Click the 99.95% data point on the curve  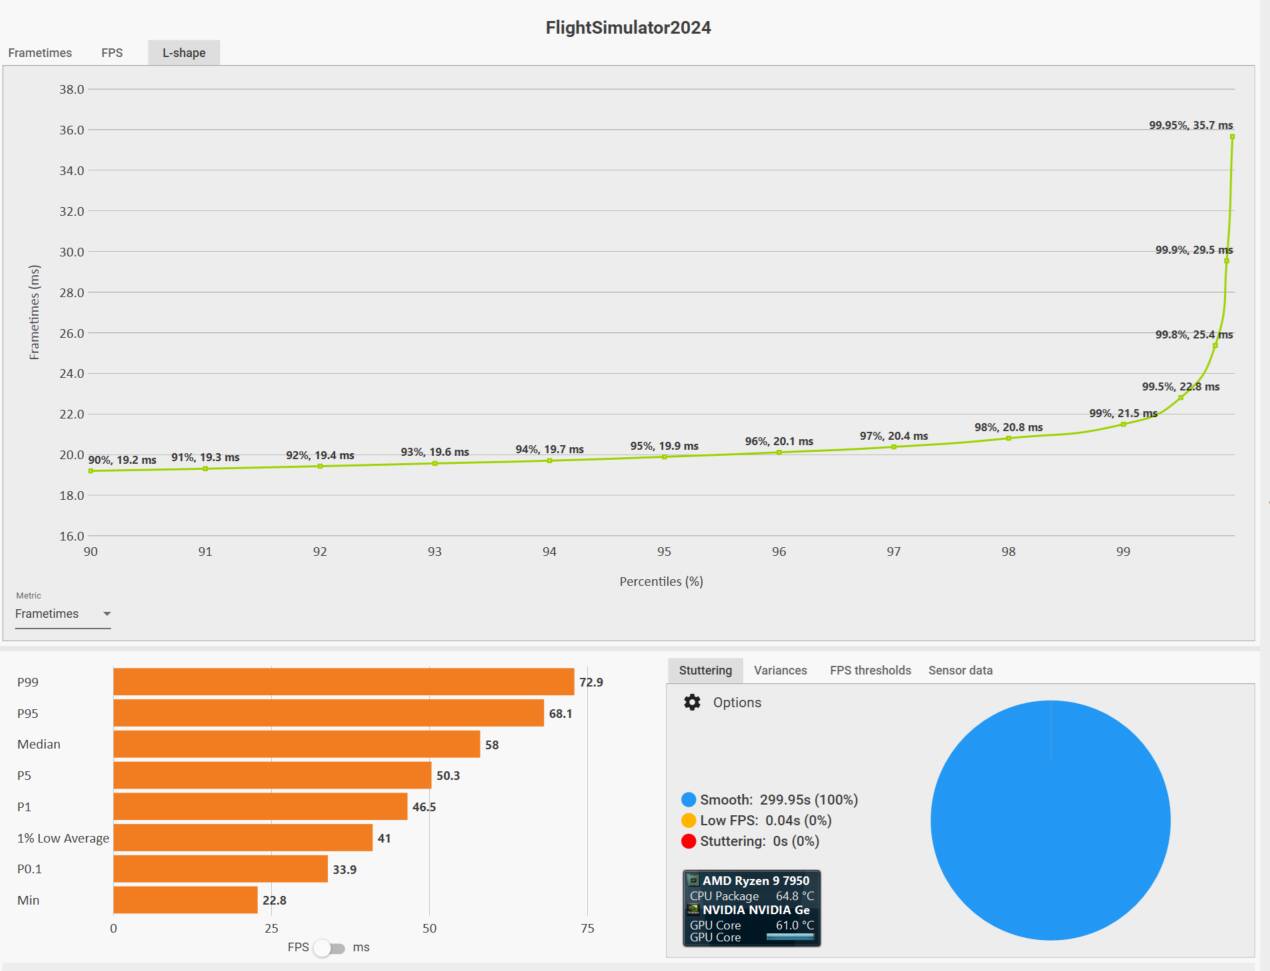(1232, 137)
